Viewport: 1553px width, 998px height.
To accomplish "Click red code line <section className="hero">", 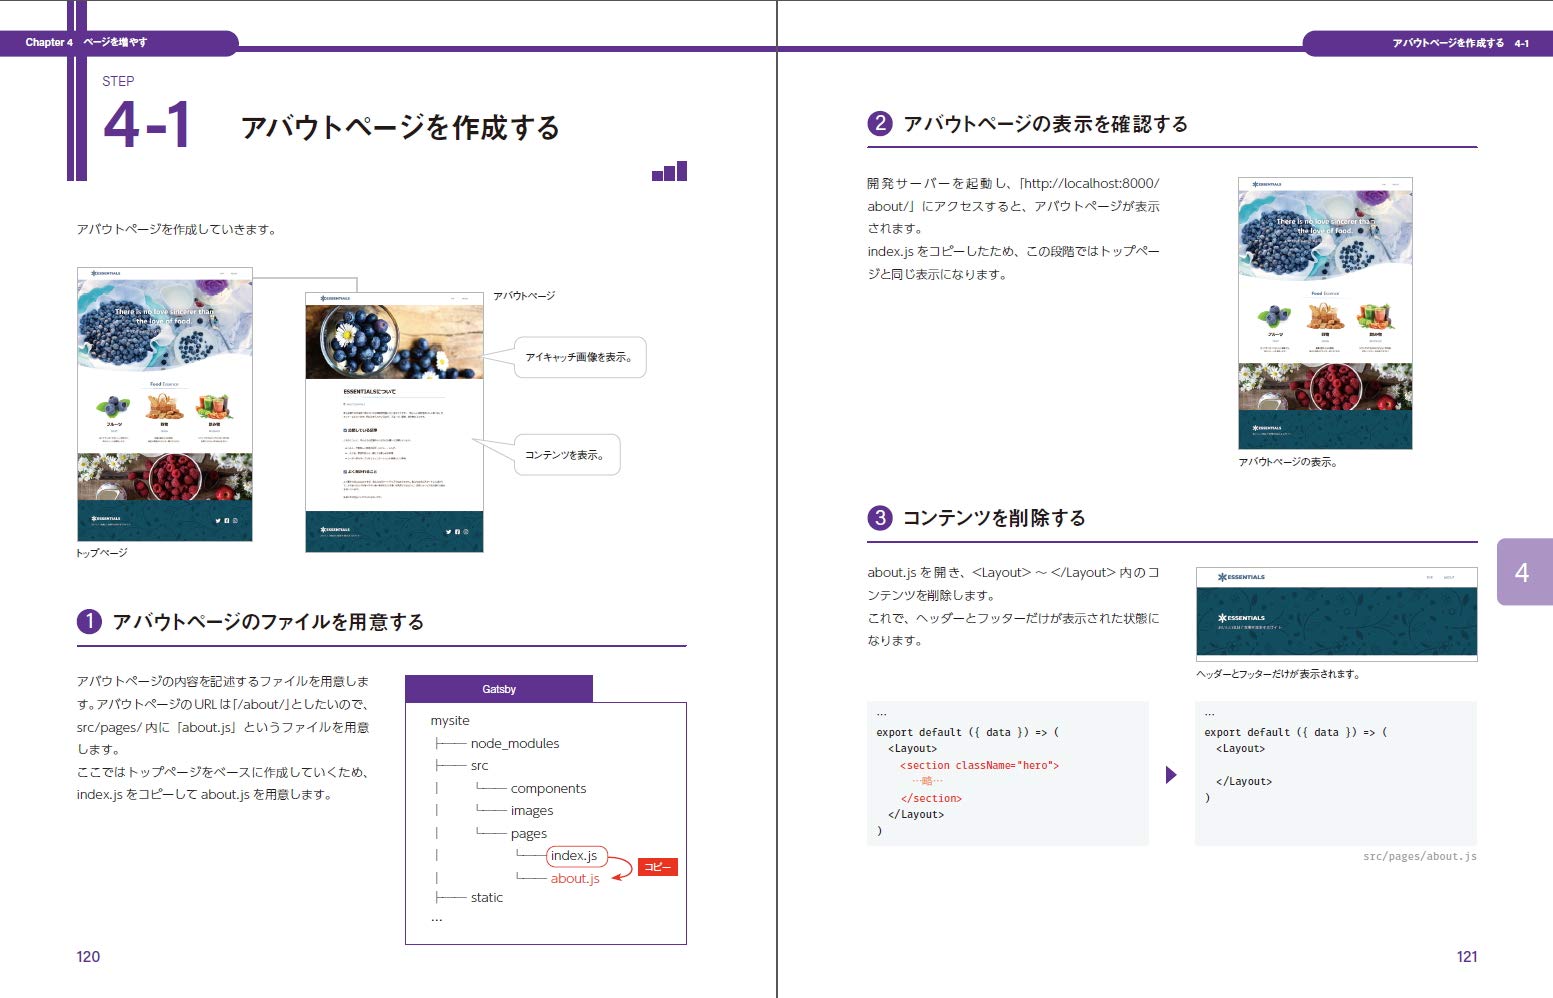I will coord(979,765).
